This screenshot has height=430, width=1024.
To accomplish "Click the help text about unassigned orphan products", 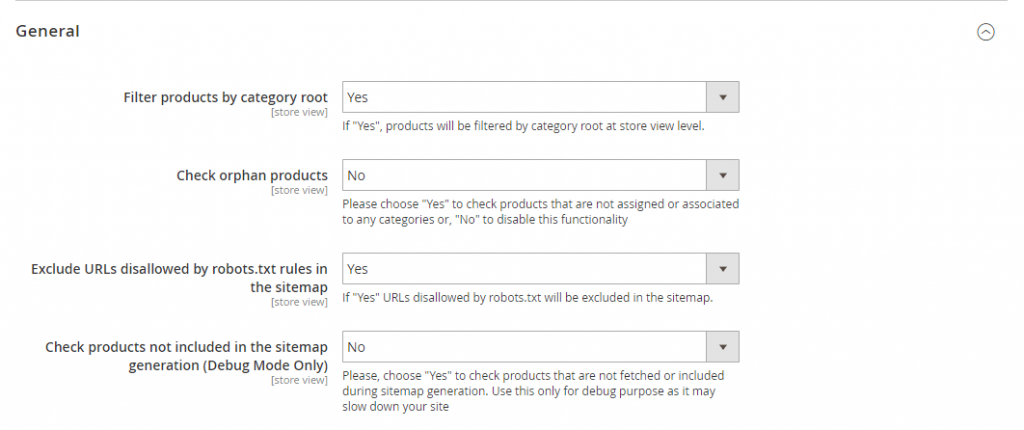I will click(x=540, y=212).
